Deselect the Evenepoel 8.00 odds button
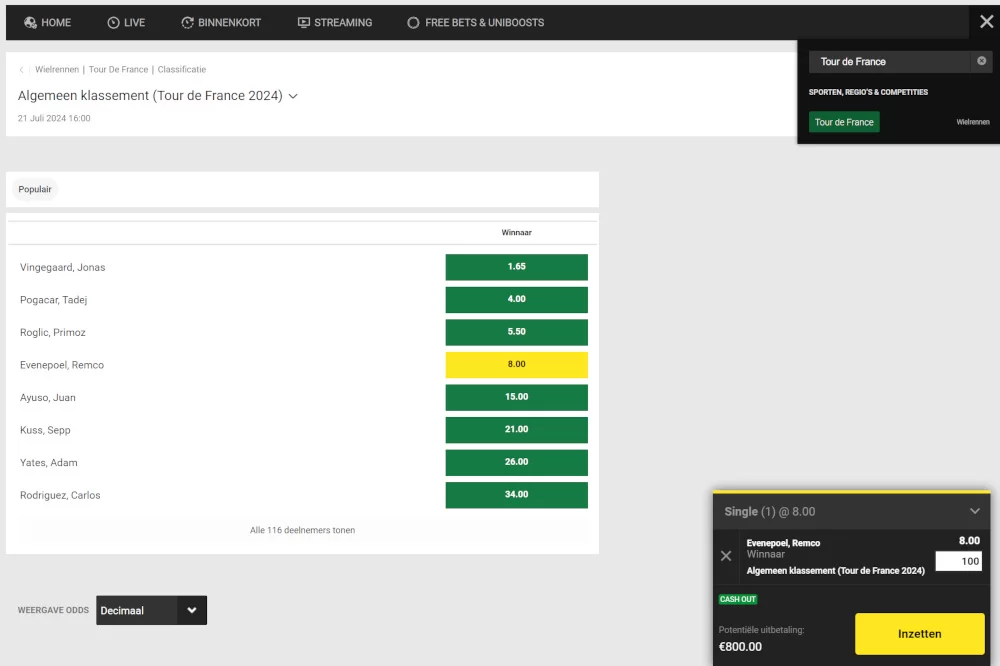Viewport: 1000px width, 666px height. point(517,364)
